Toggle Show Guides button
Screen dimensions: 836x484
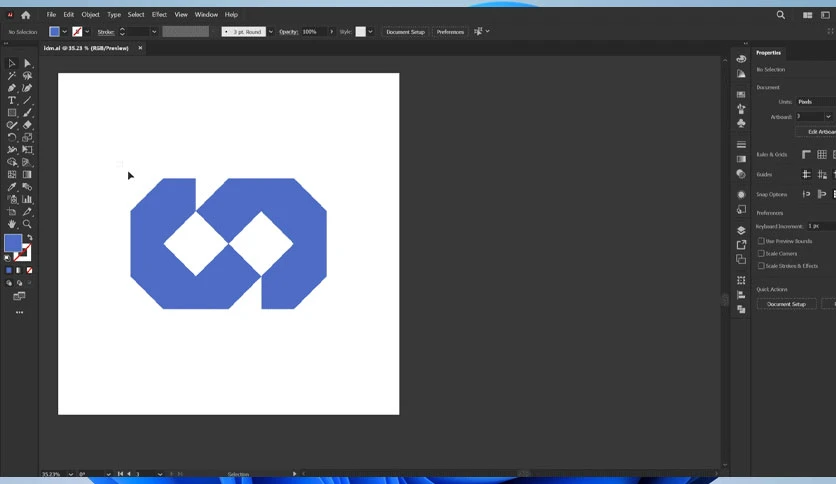point(806,174)
